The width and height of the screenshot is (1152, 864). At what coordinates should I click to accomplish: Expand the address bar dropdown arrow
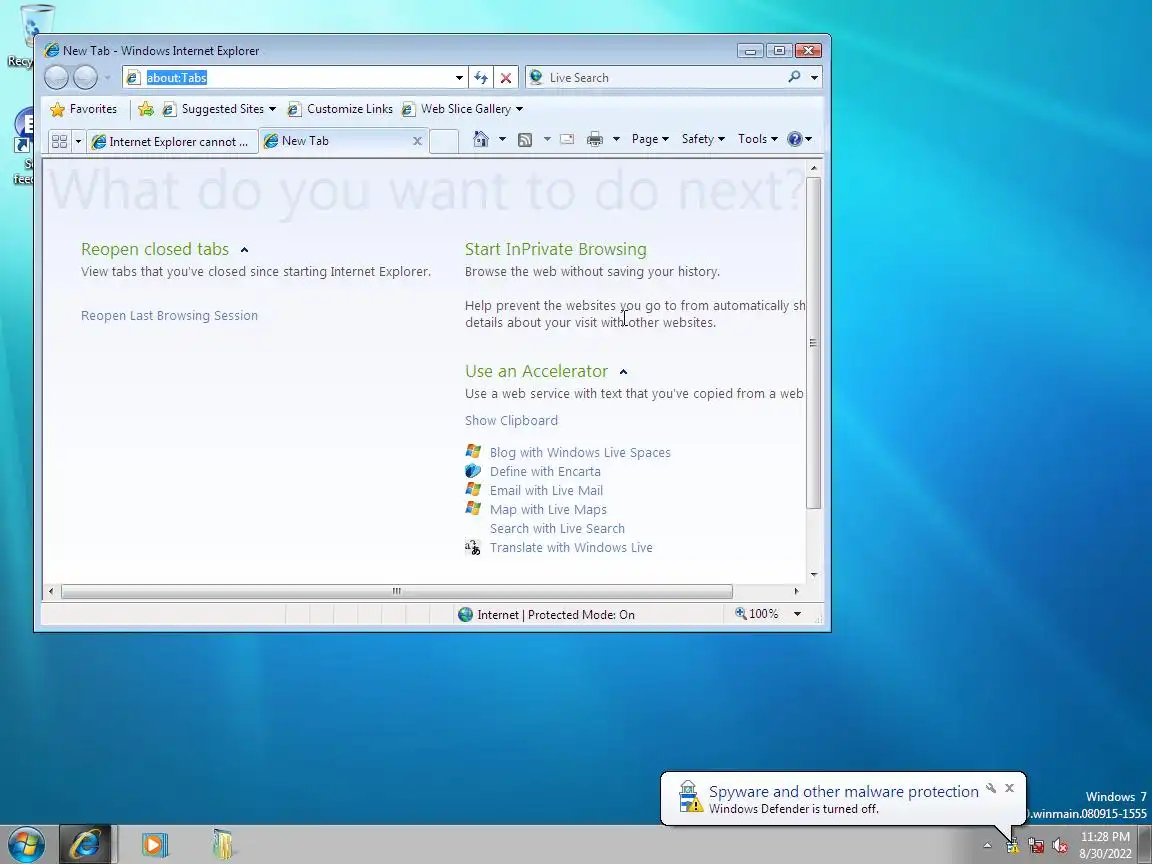click(x=459, y=77)
